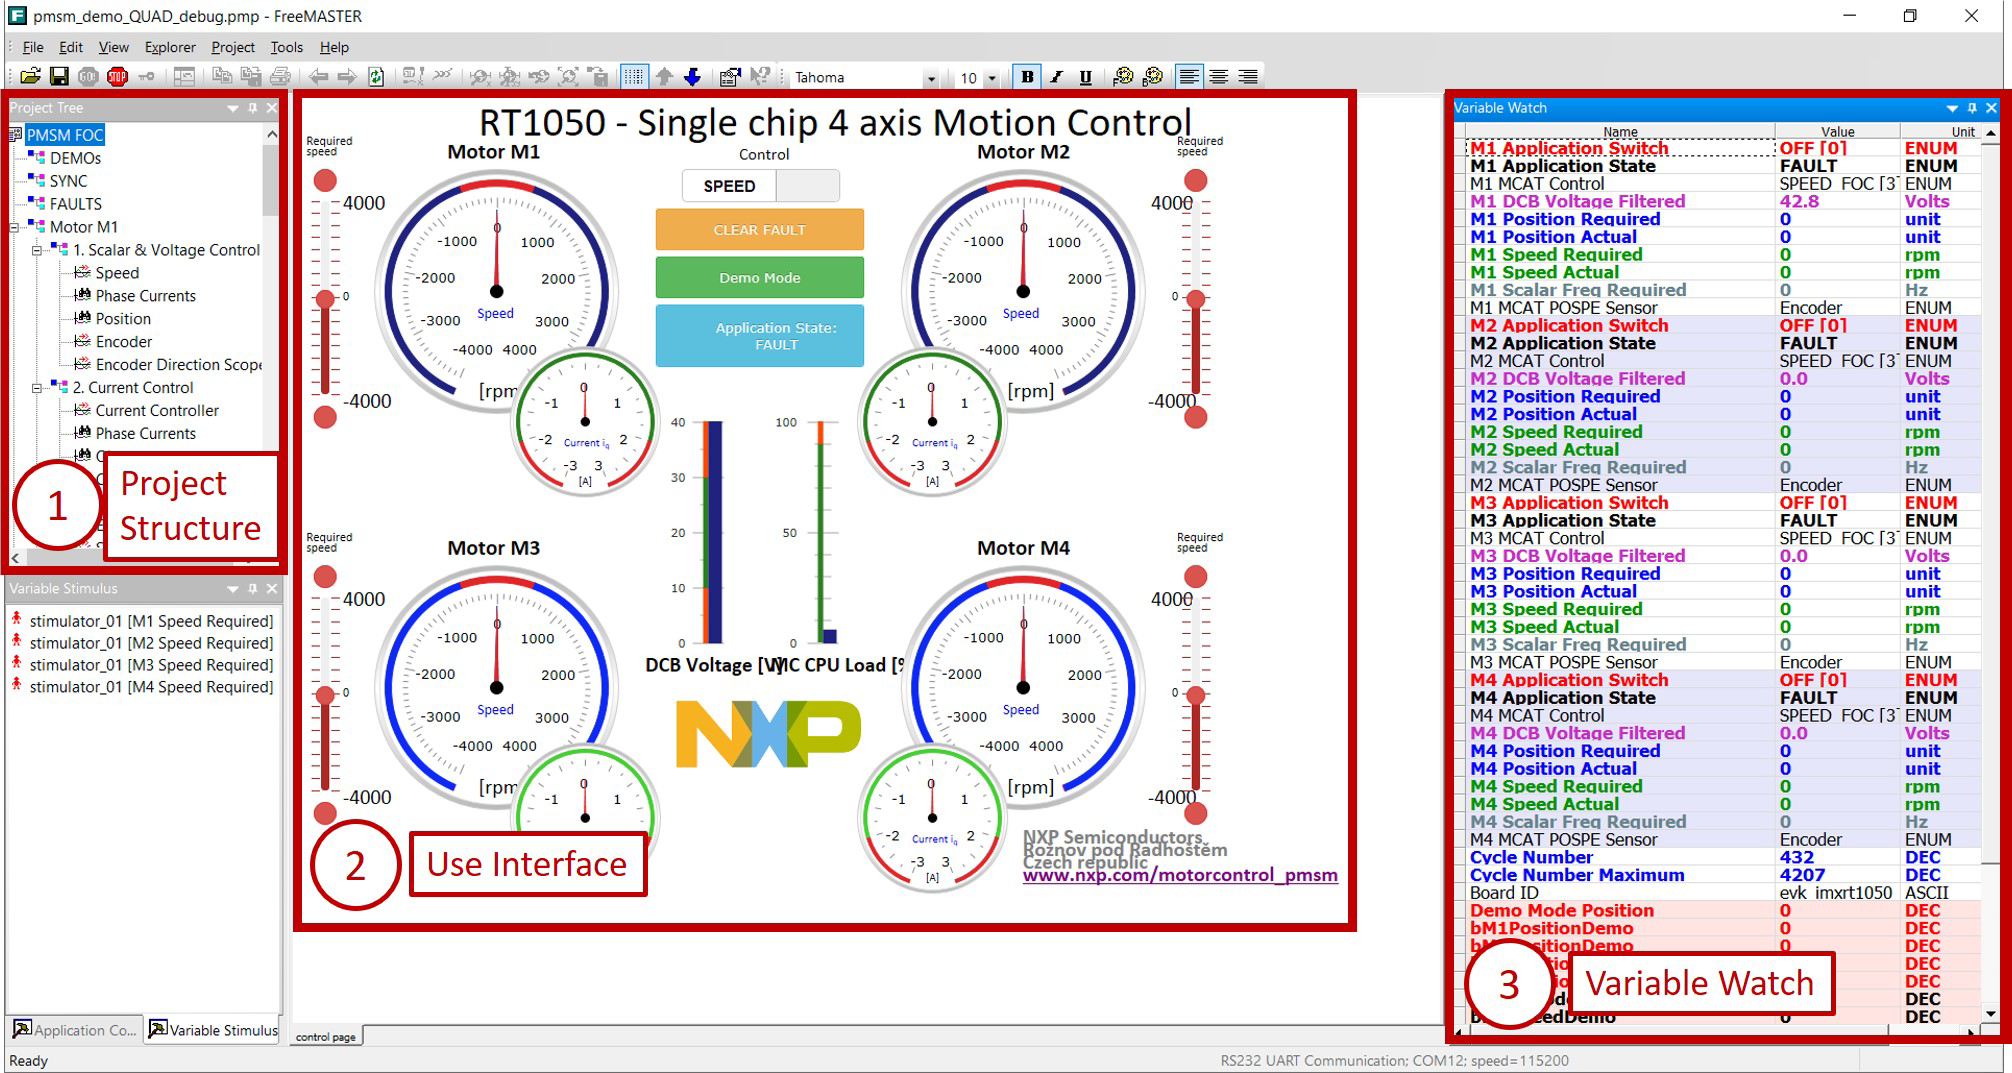The width and height of the screenshot is (2012, 1073).
Task: Click the align center toolbar icon
Action: pos(1218,76)
